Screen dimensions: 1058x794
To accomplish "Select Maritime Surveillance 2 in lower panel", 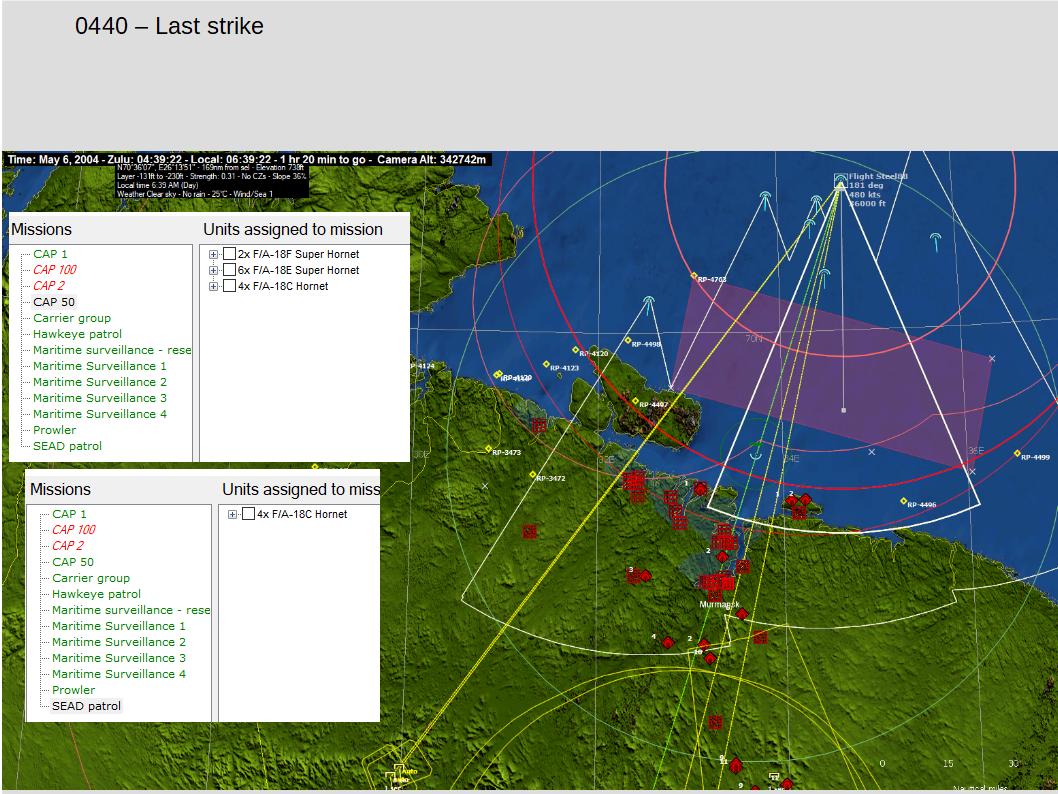I will click(x=118, y=642).
